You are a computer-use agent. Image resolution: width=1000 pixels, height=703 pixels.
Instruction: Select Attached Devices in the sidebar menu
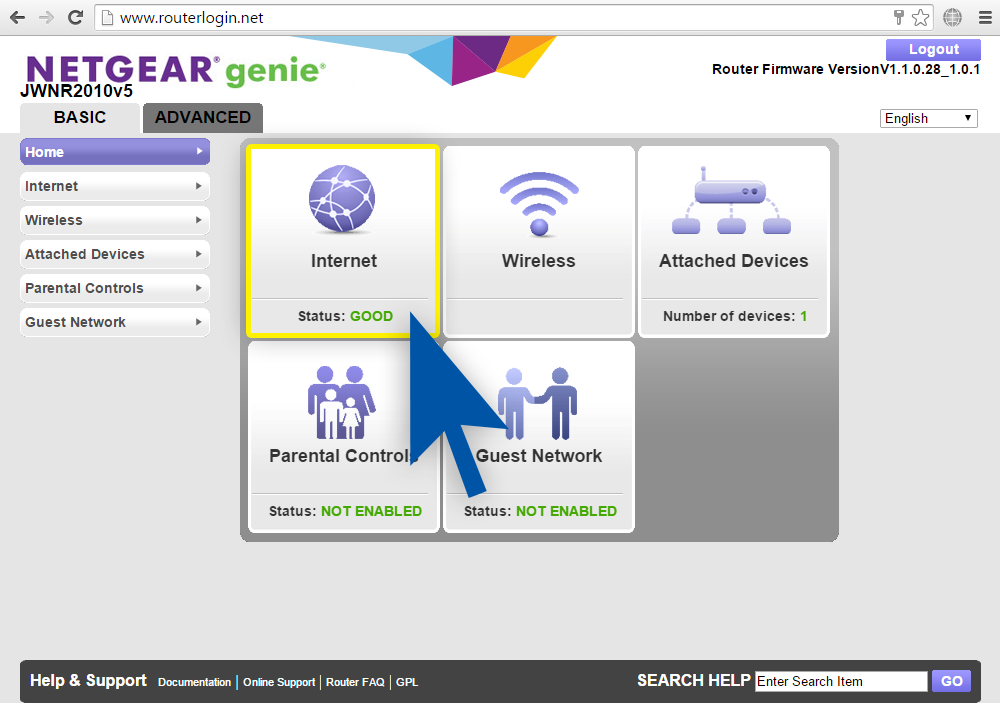pyautogui.click(x=115, y=254)
